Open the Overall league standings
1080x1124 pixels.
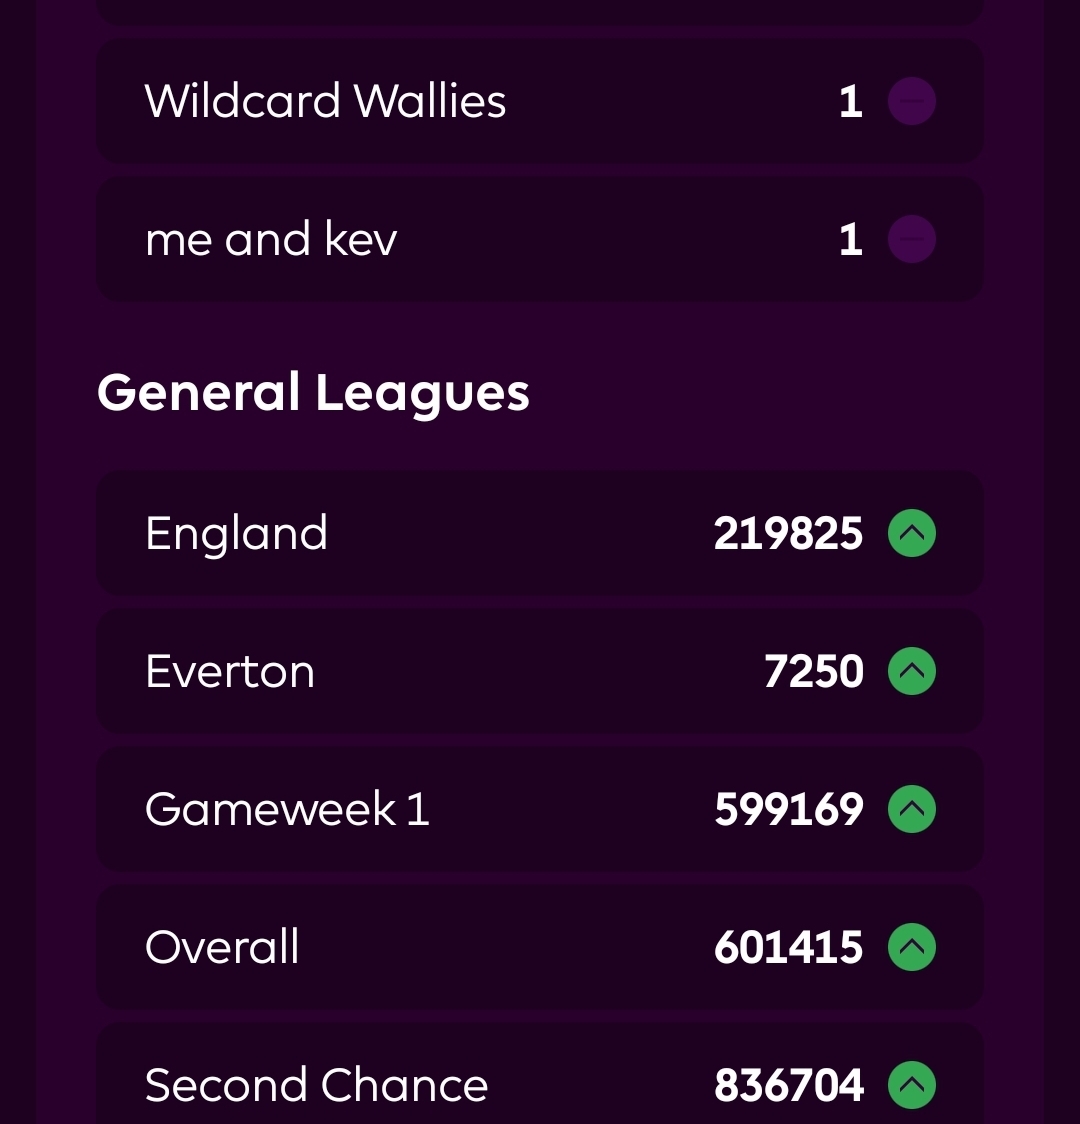(222, 947)
